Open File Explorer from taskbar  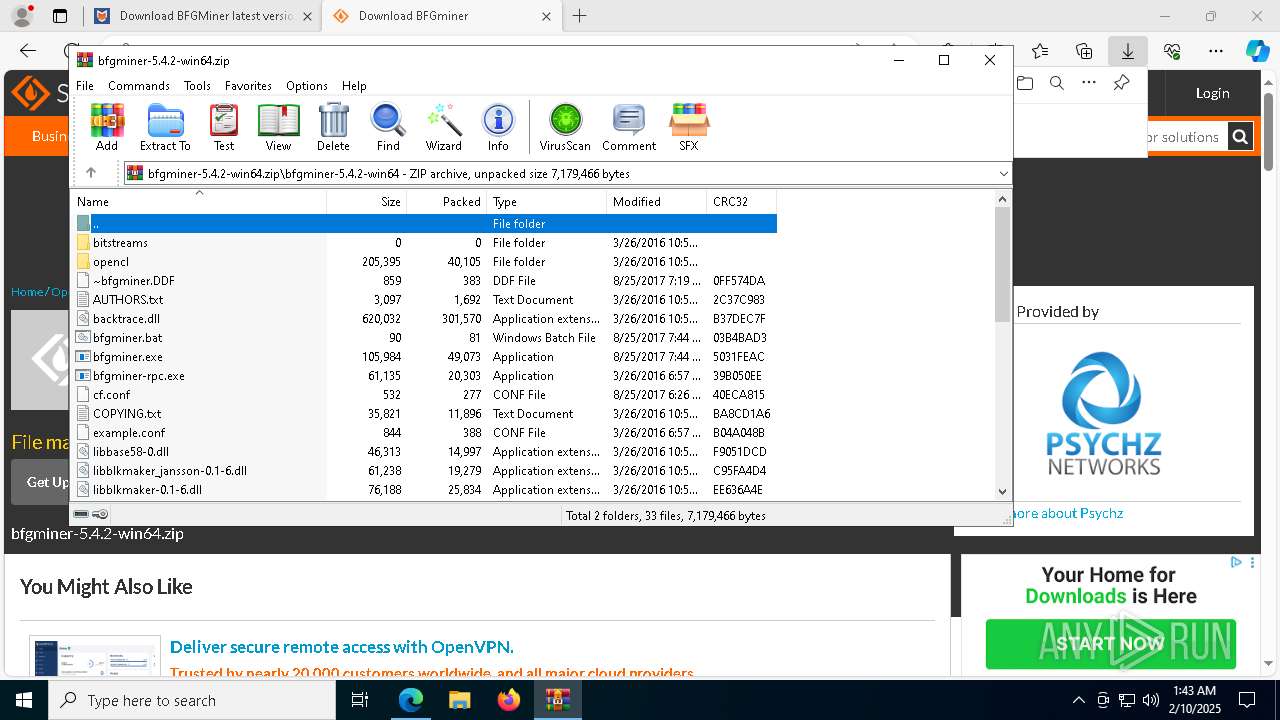click(459, 700)
